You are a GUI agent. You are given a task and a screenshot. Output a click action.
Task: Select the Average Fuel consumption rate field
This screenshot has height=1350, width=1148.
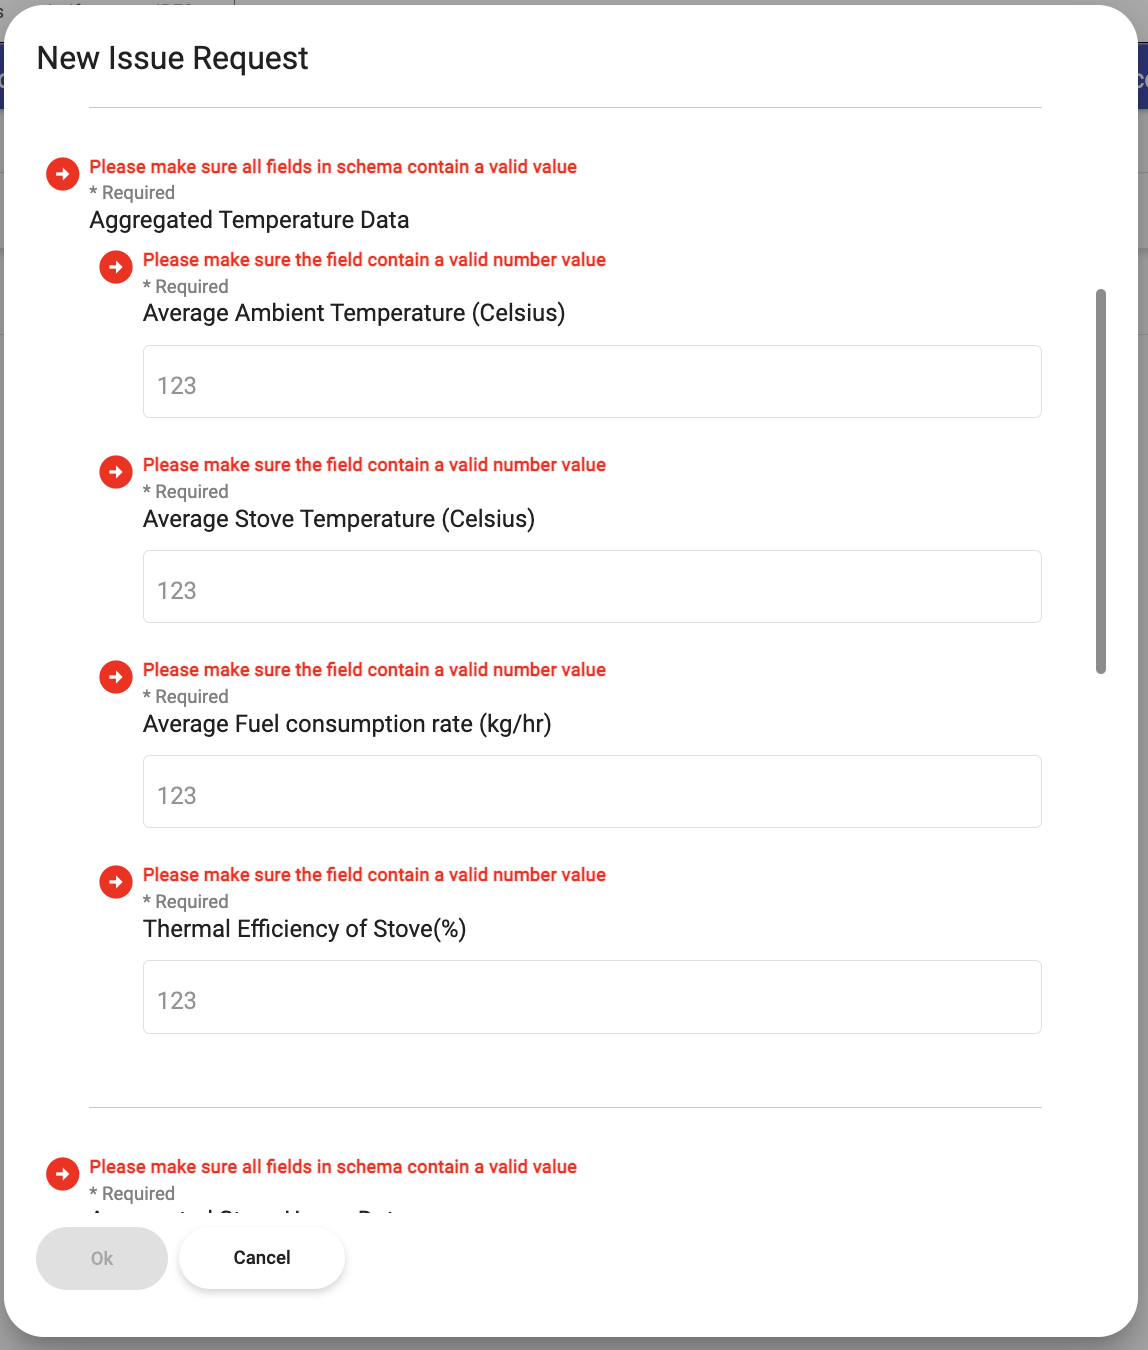pyautogui.click(x=592, y=792)
